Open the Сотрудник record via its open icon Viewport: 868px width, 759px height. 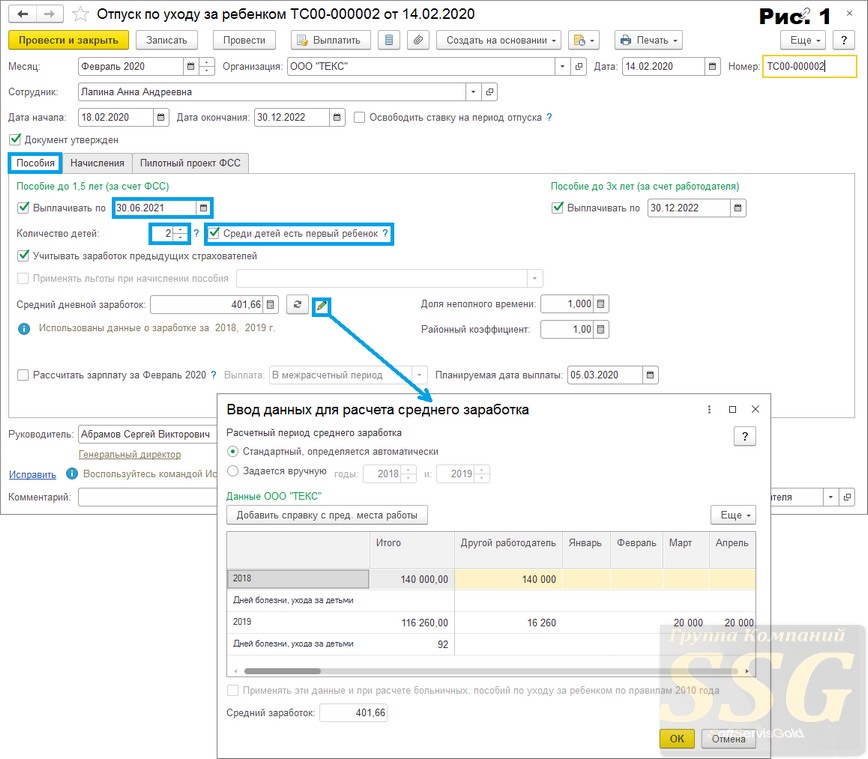489,92
